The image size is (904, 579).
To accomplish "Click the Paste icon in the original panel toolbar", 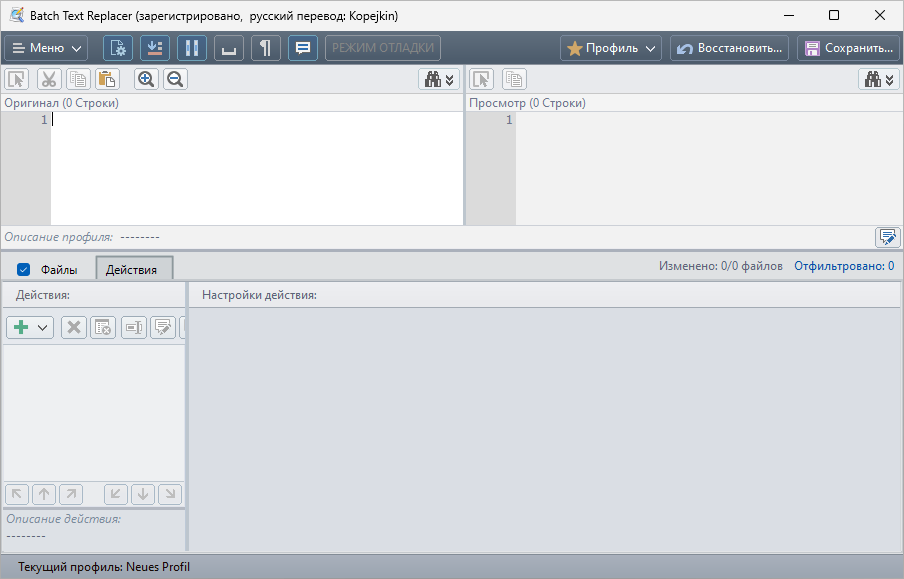I will pyautogui.click(x=107, y=79).
